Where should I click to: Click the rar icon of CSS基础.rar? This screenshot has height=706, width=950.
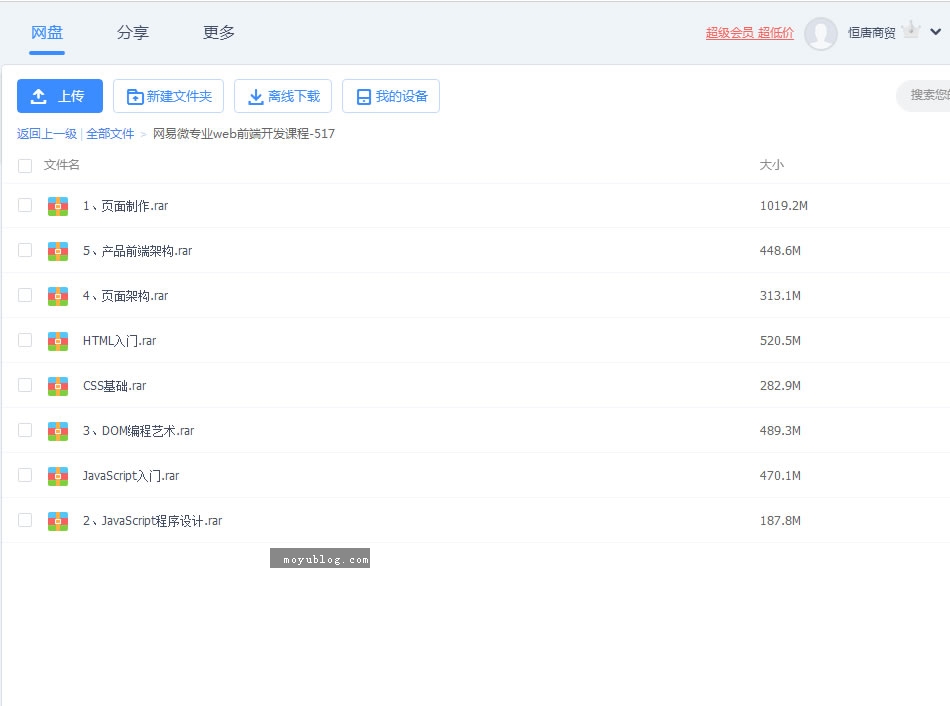(x=58, y=386)
